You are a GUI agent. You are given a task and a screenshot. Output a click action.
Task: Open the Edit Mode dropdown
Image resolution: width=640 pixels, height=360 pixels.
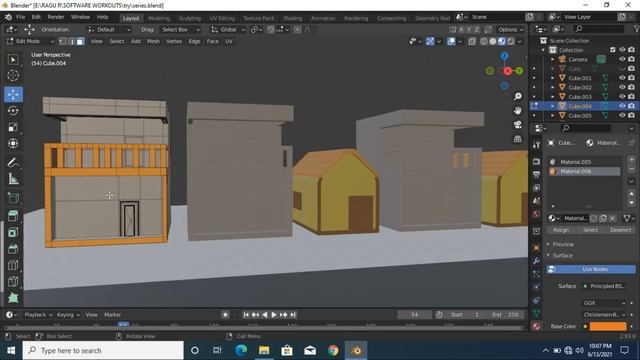click(x=30, y=41)
